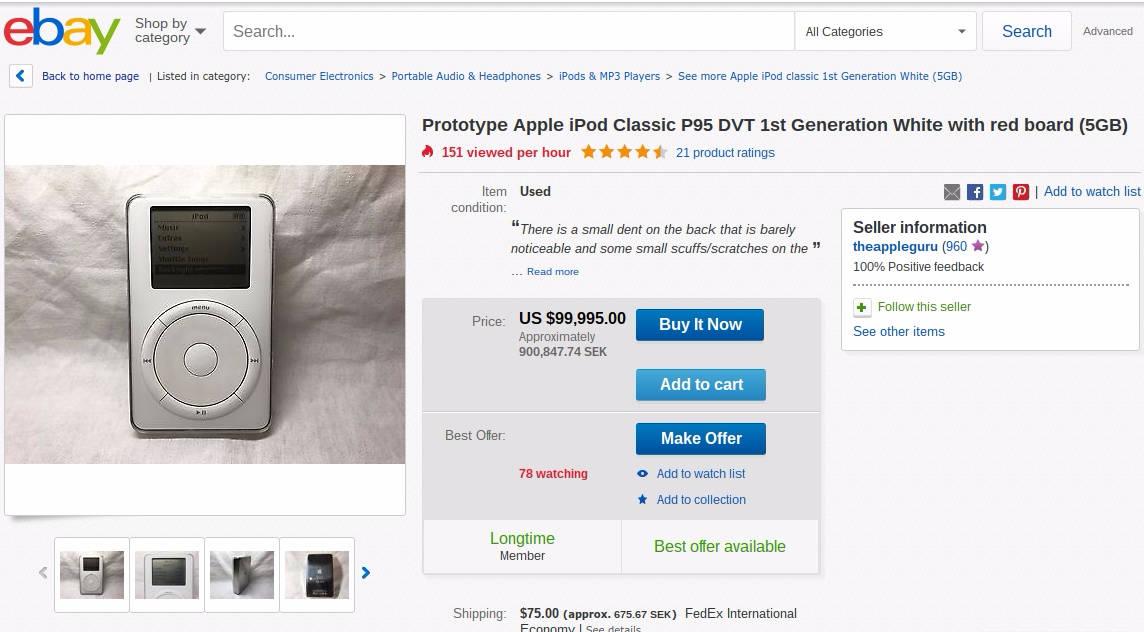Expand the All Categories dropdown
The width and height of the screenshot is (1144, 632).
coord(887,32)
